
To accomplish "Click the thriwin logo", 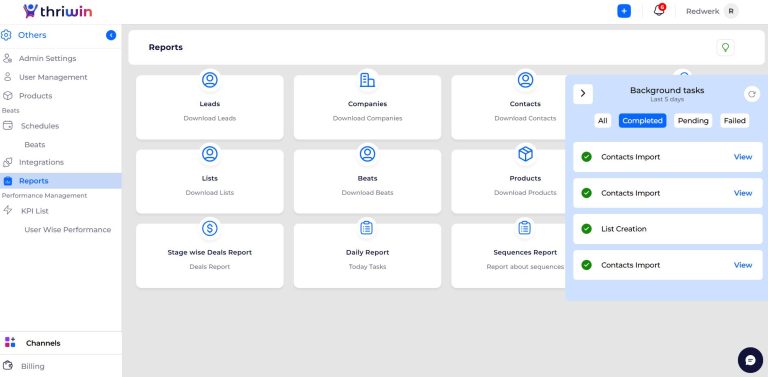I will [57, 11].
